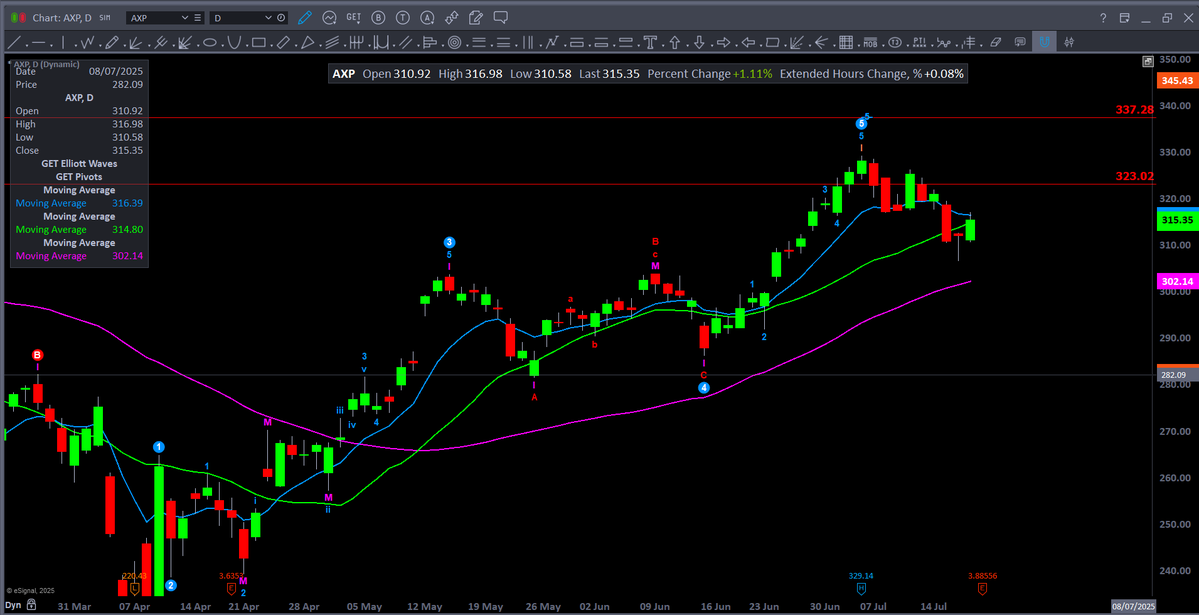Image resolution: width=1199 pixels, height=615 pixels.
Task: Open drawing tools settings sliders icon
Action: coord(1069,43)
